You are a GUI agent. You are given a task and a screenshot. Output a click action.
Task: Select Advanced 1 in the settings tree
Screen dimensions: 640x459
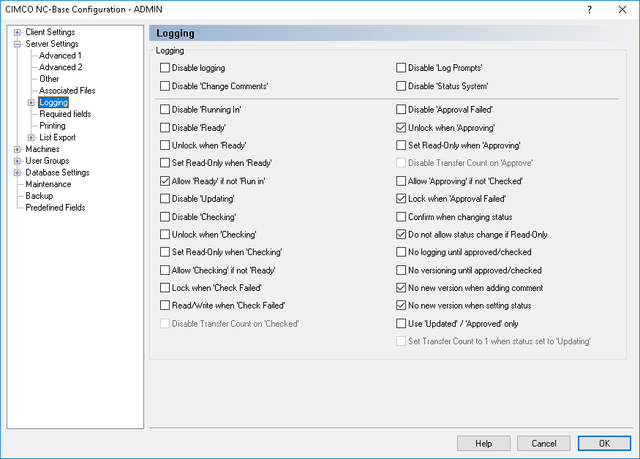(60, 55)
